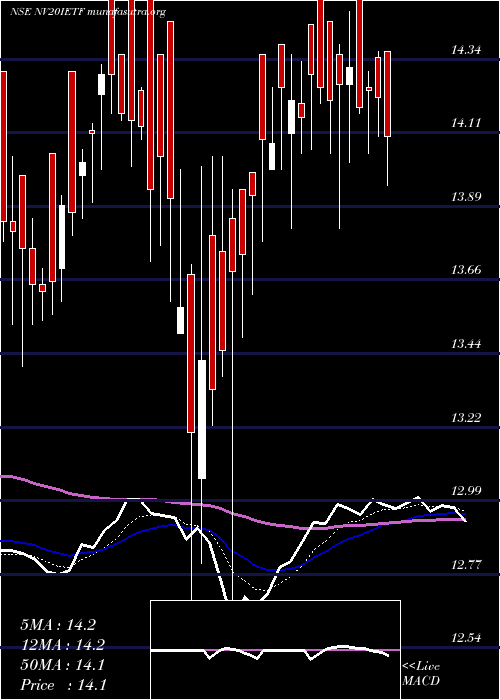Click the Price : 14.1 value
This screenshot has width=500, height=700.
pyautogui.click(x=62, y=685)
